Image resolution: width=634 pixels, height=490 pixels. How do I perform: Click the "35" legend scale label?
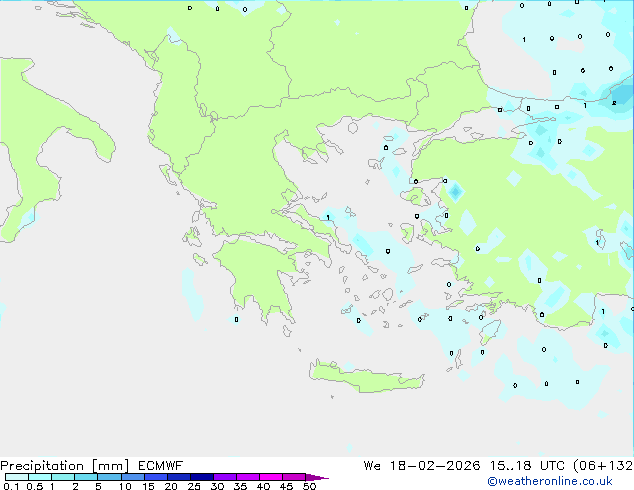coord(240,486)
